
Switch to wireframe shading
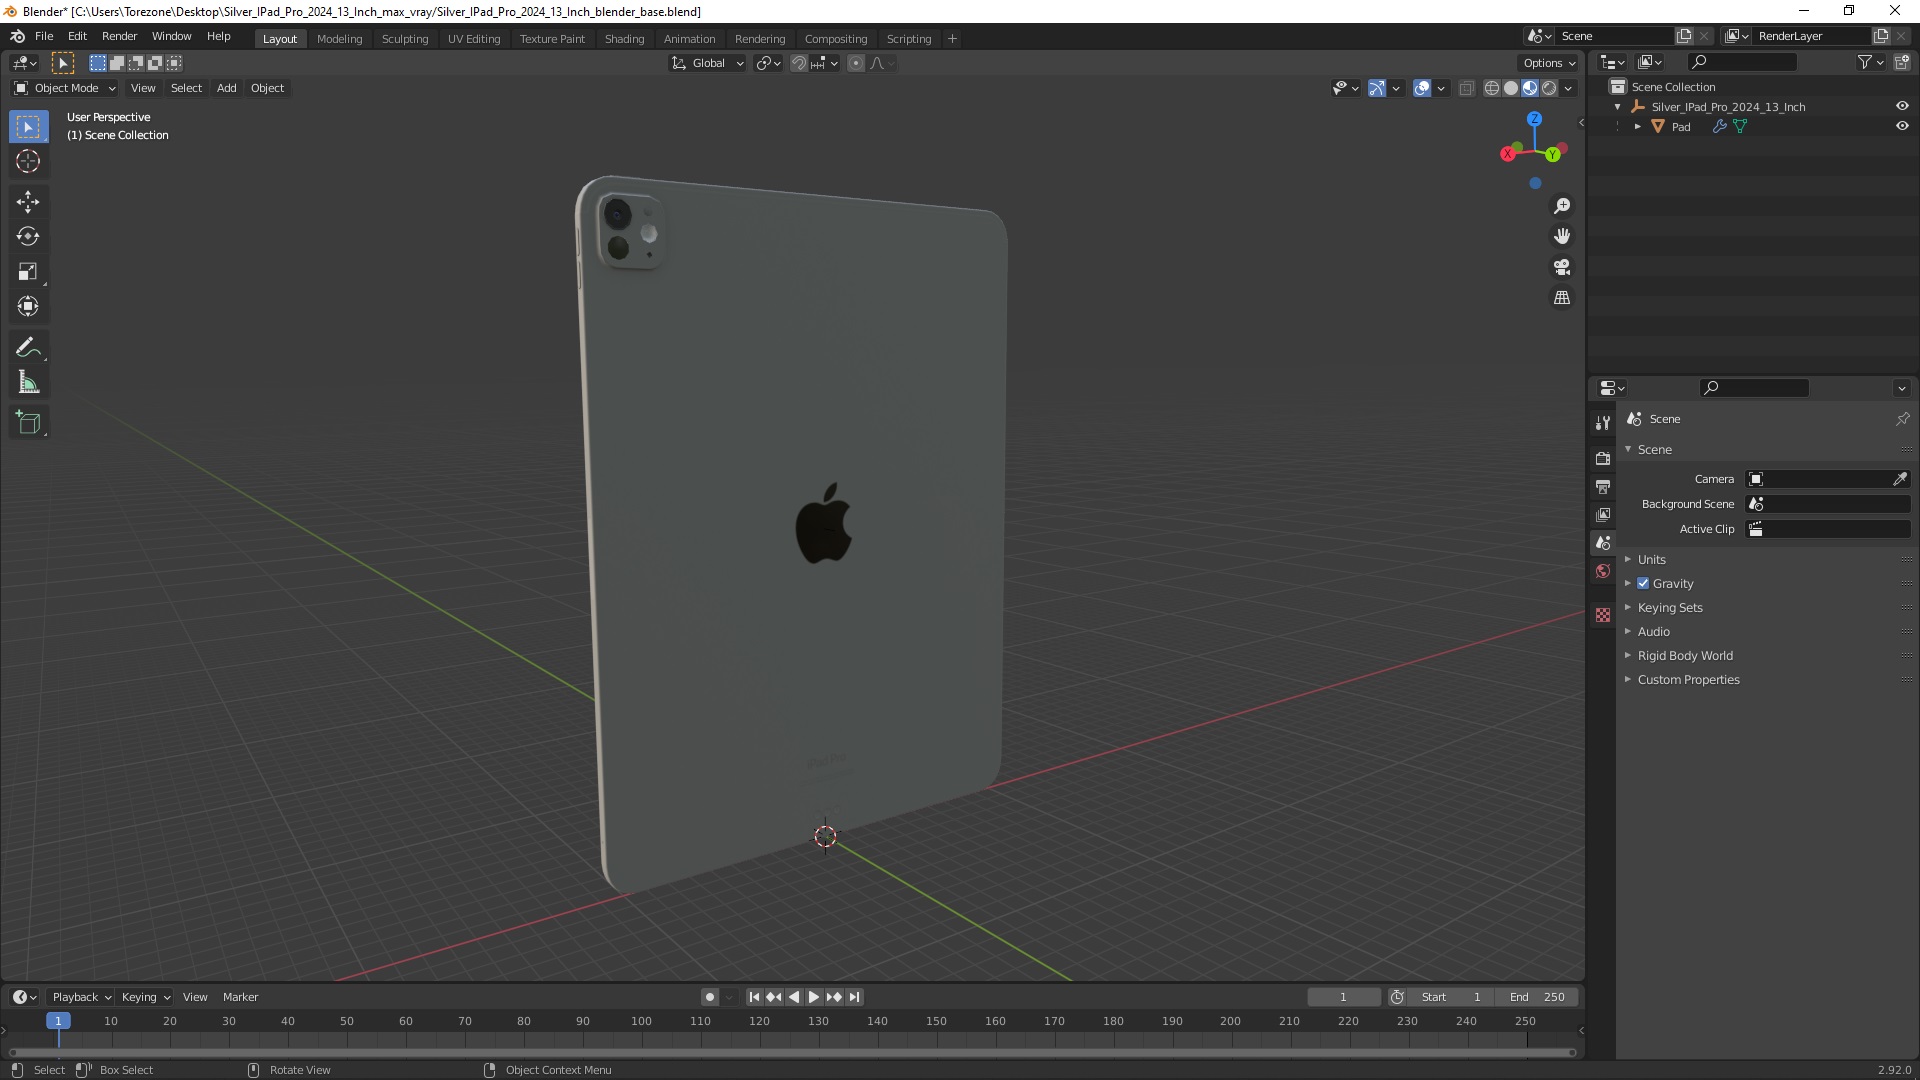pos(1491,88)
